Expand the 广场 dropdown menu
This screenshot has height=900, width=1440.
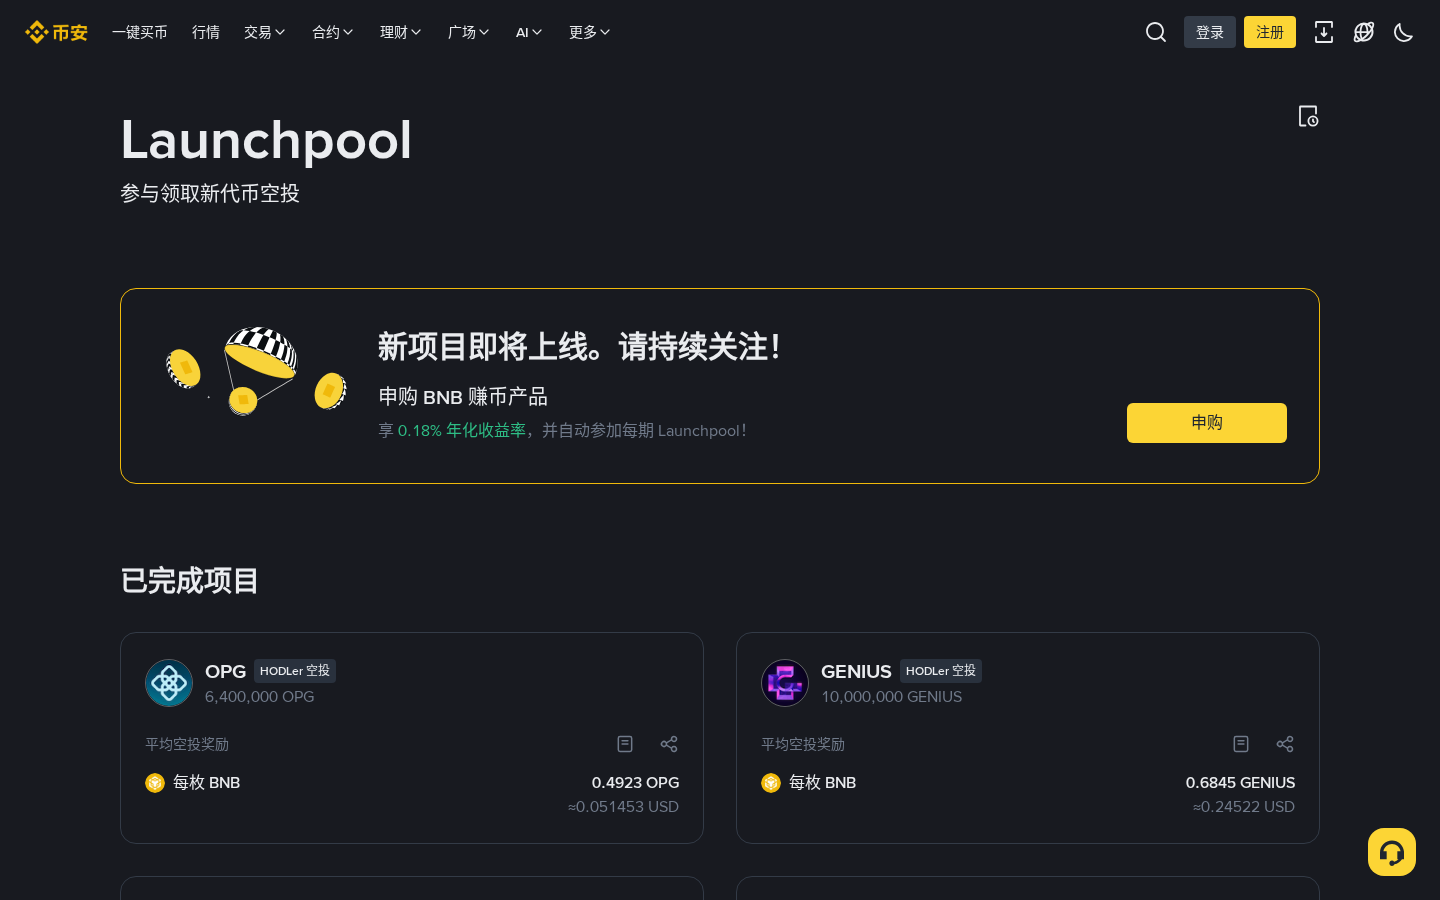[x=469, y=32]
